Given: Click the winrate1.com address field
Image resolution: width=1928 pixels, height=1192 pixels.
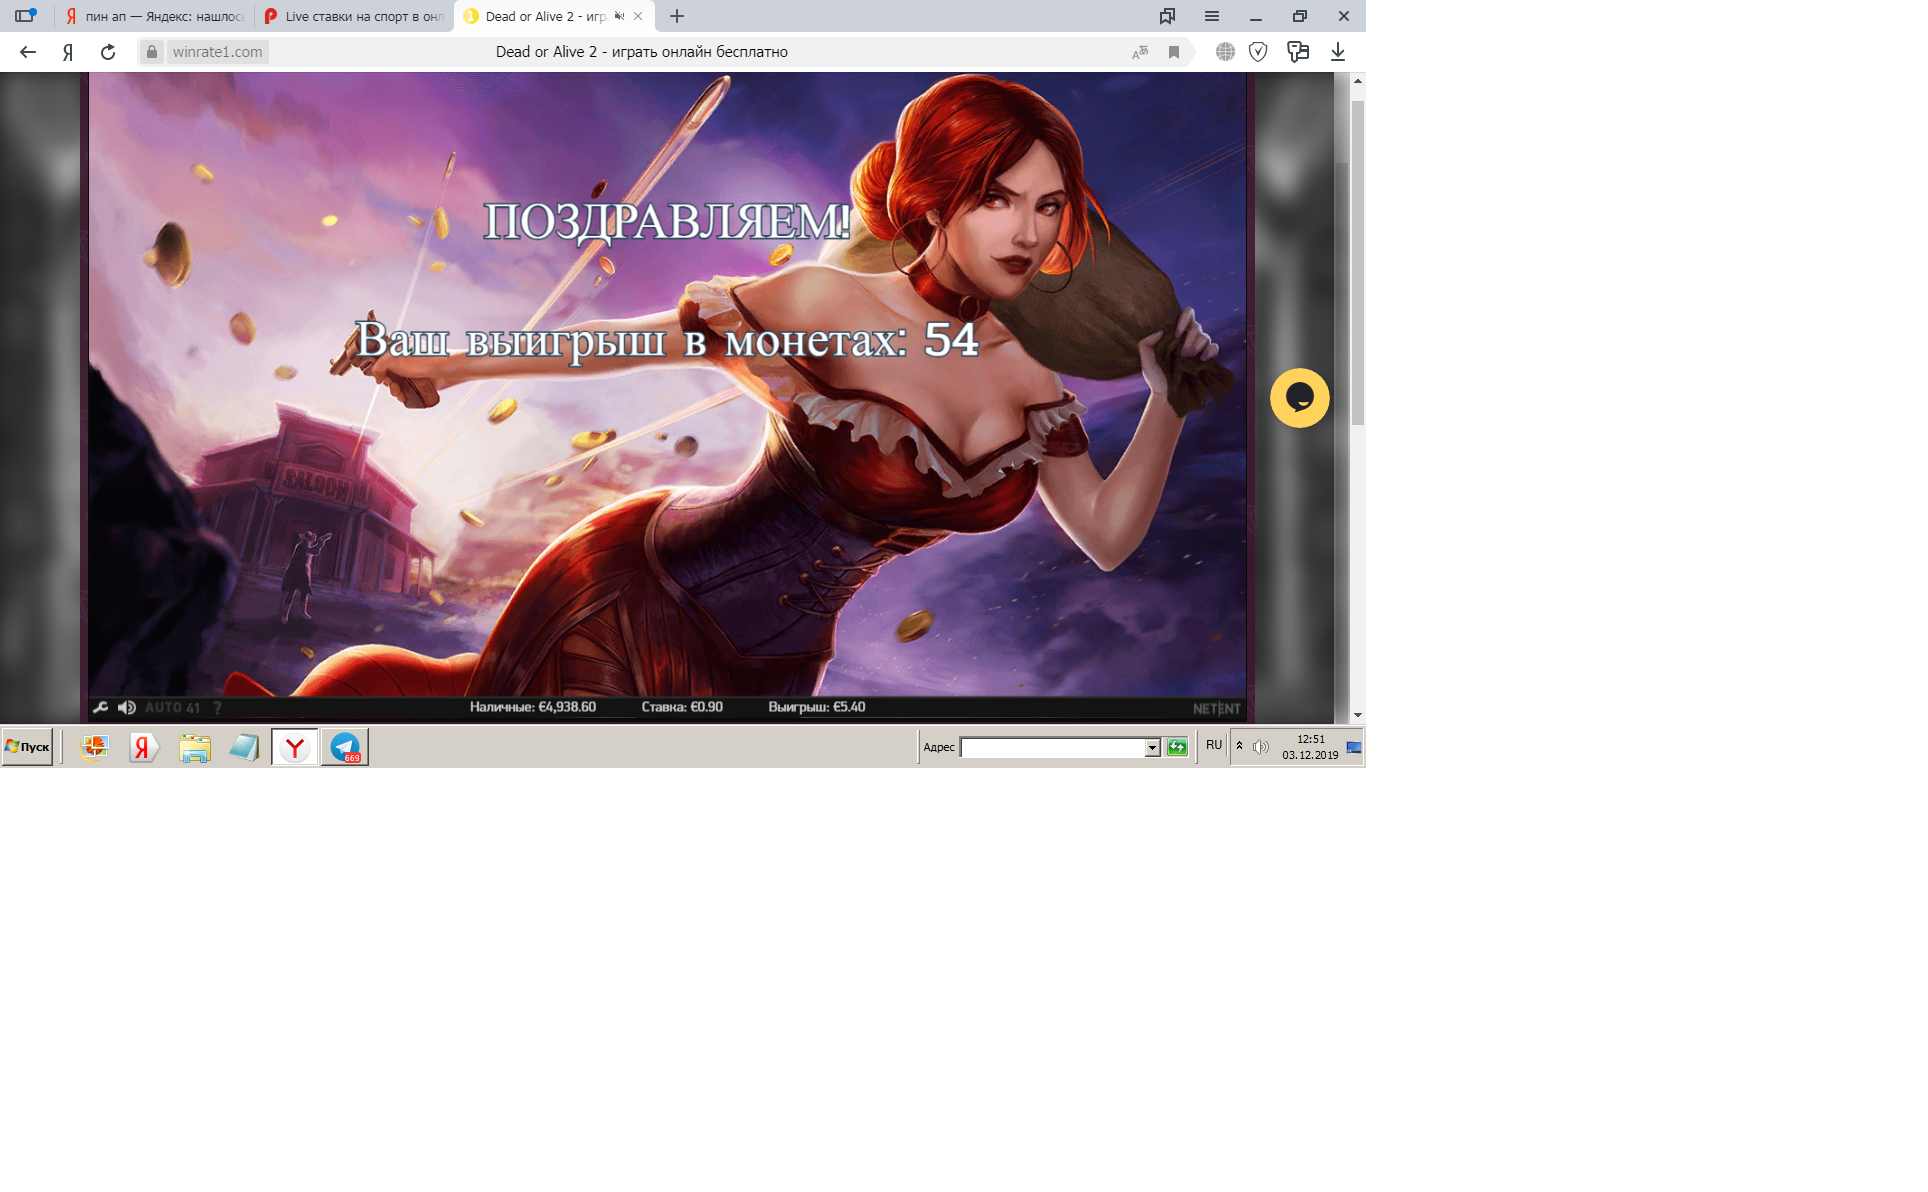Looking at the screenshot, I should (x=217, y=52).
